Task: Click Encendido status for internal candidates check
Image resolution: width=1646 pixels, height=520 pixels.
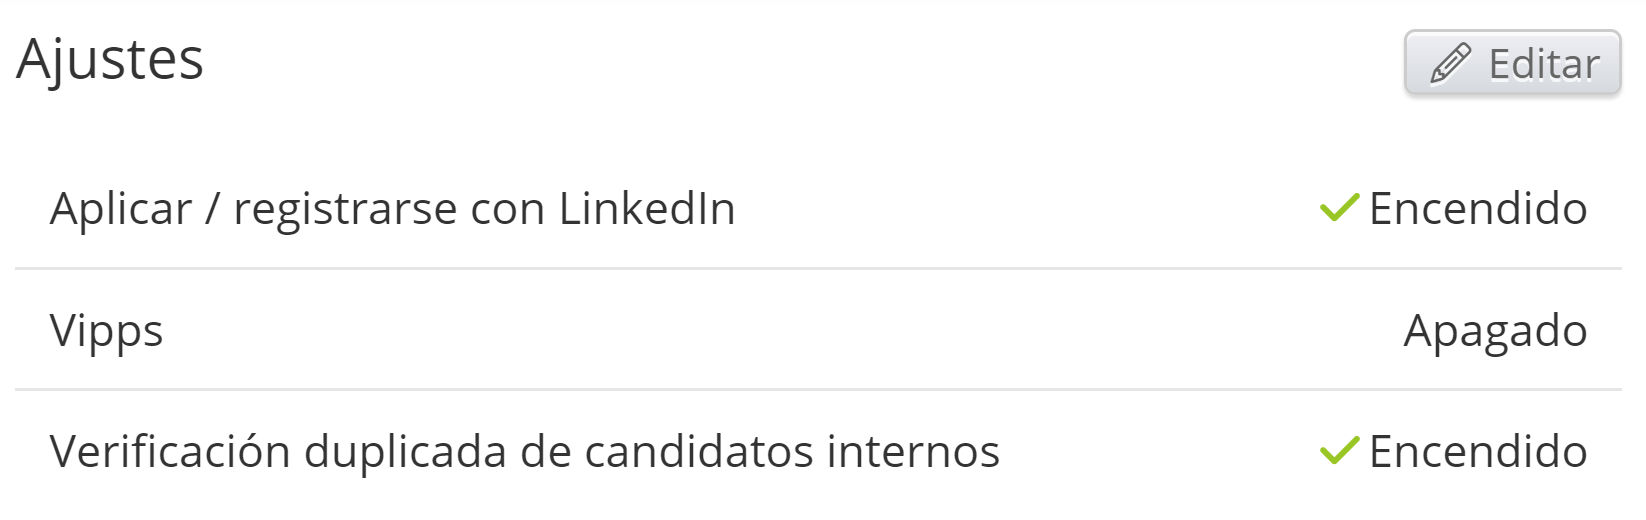Action: pyautogui.click(x=1477, y=452)
